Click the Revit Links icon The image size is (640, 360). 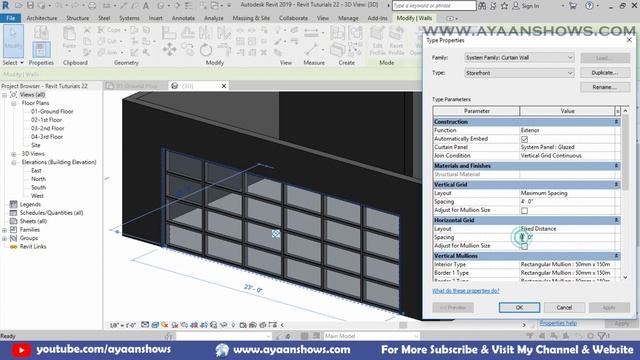(13, 247)
